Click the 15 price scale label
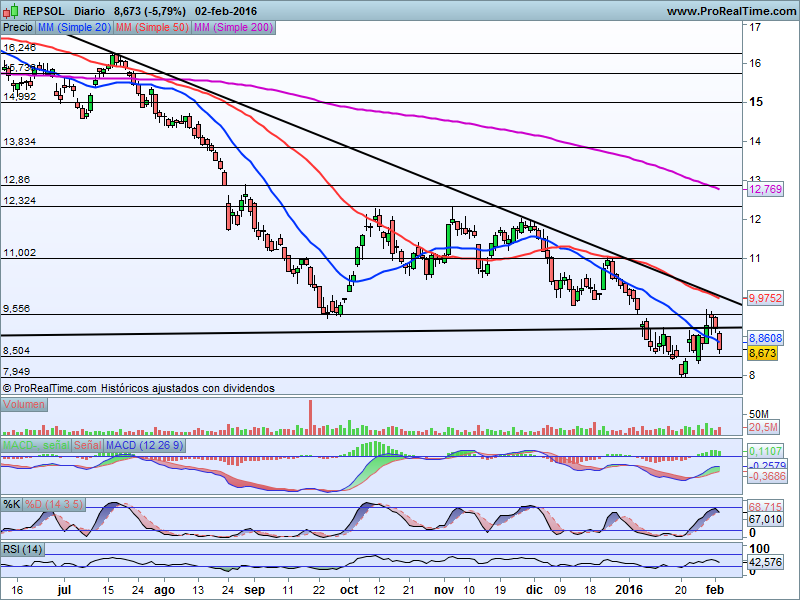Screen dimensions: 800x600 (x=756, y=102)
